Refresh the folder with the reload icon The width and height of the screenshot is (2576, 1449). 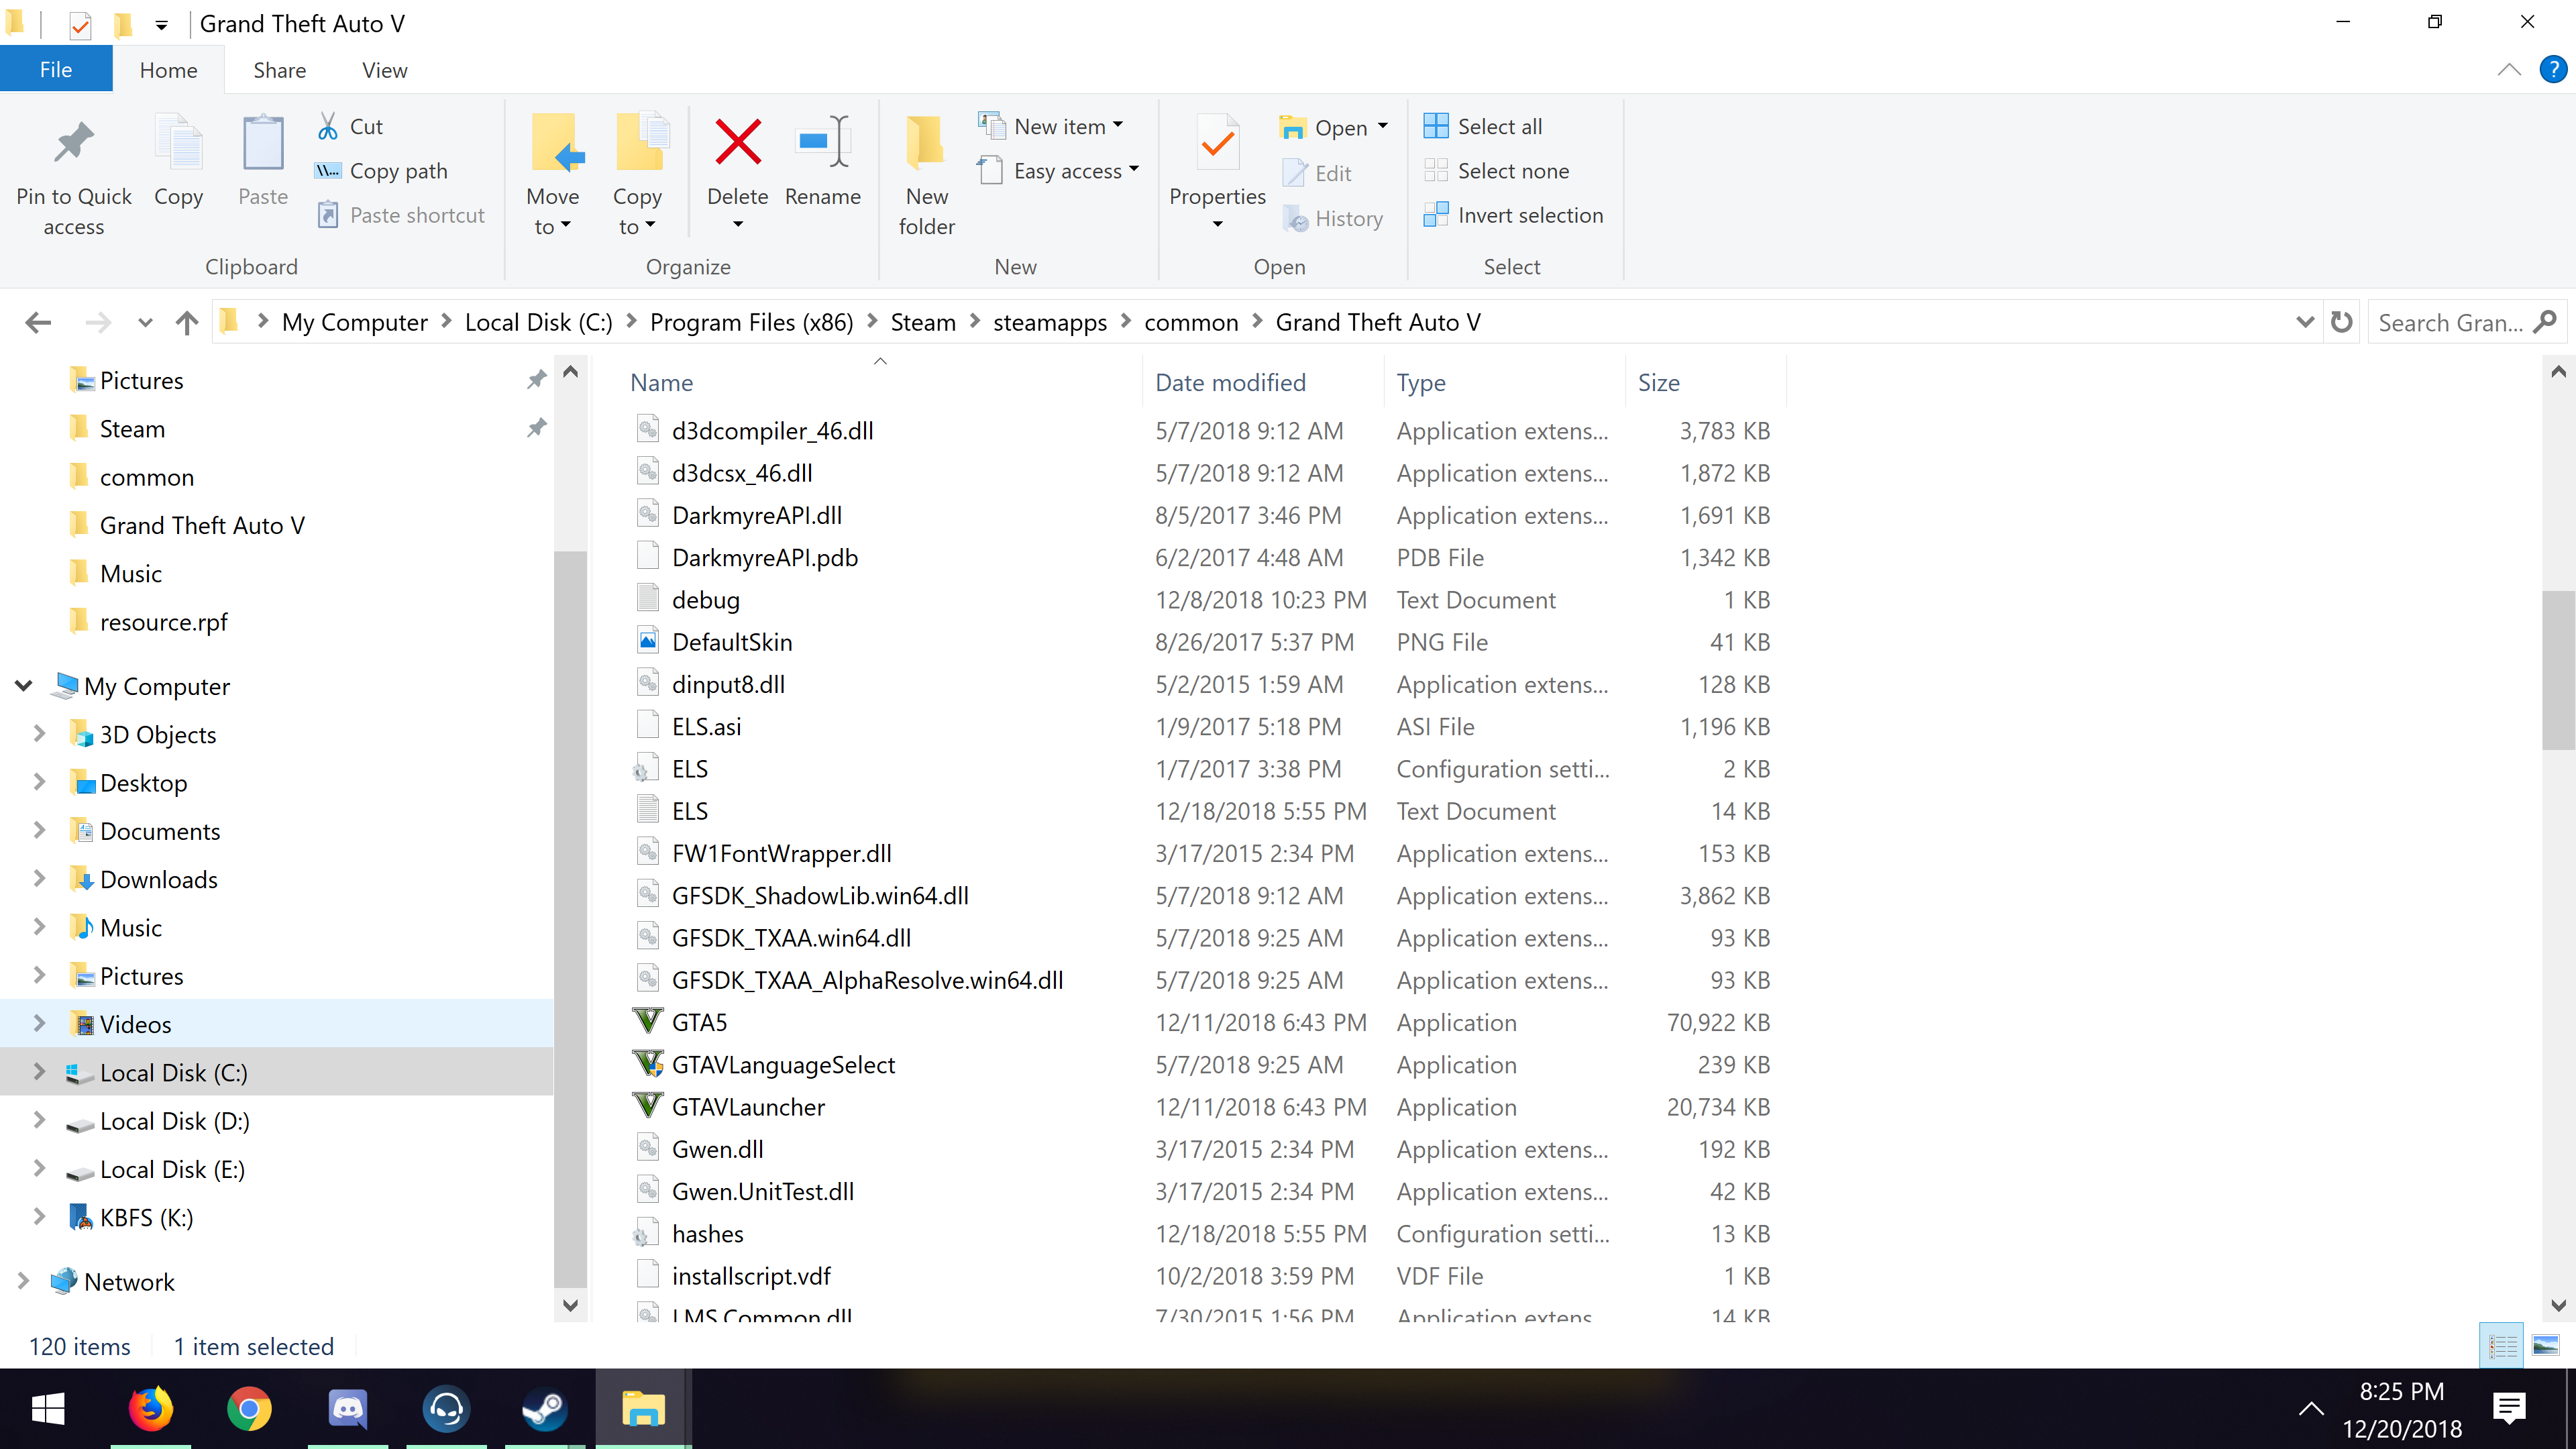(2341, 322)
